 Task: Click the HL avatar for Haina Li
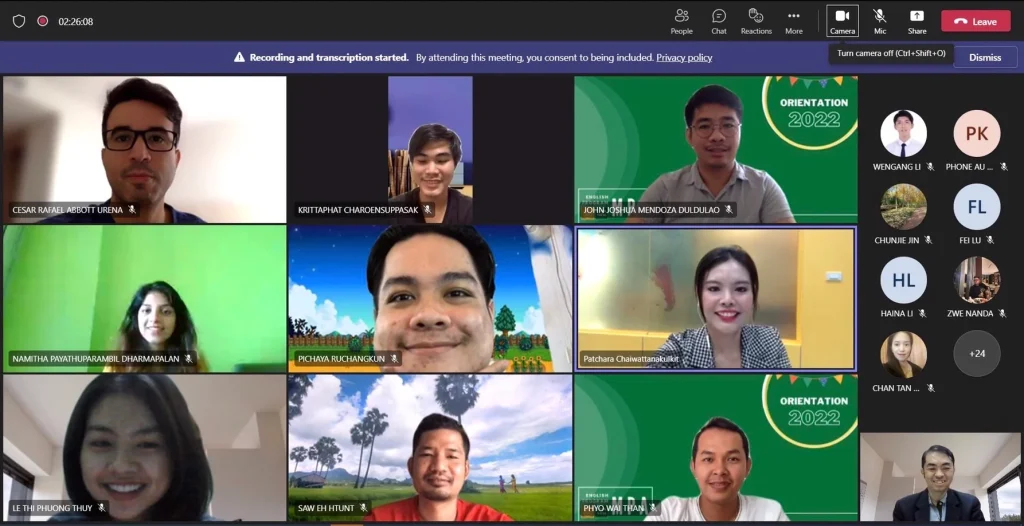tap(903, 281)
